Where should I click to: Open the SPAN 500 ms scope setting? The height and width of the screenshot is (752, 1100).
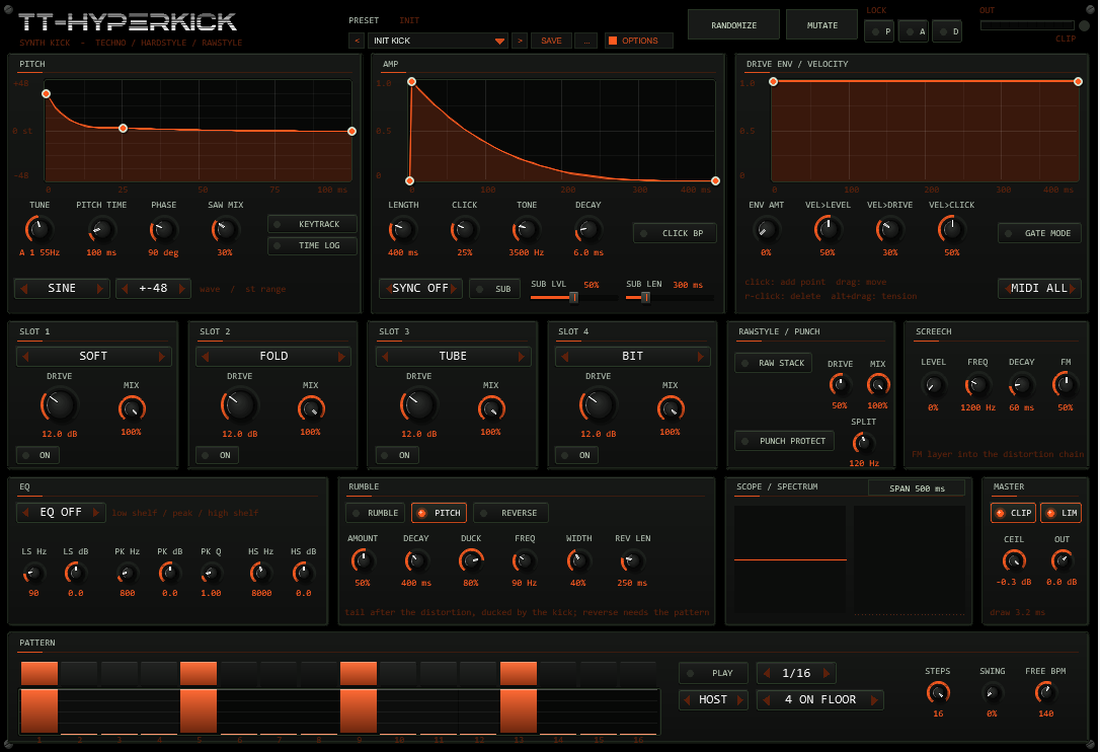[x=916, y=488]
